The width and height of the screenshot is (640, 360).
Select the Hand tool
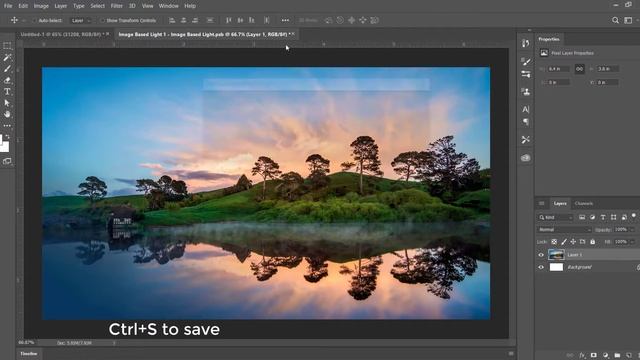[x=7, y=114]
